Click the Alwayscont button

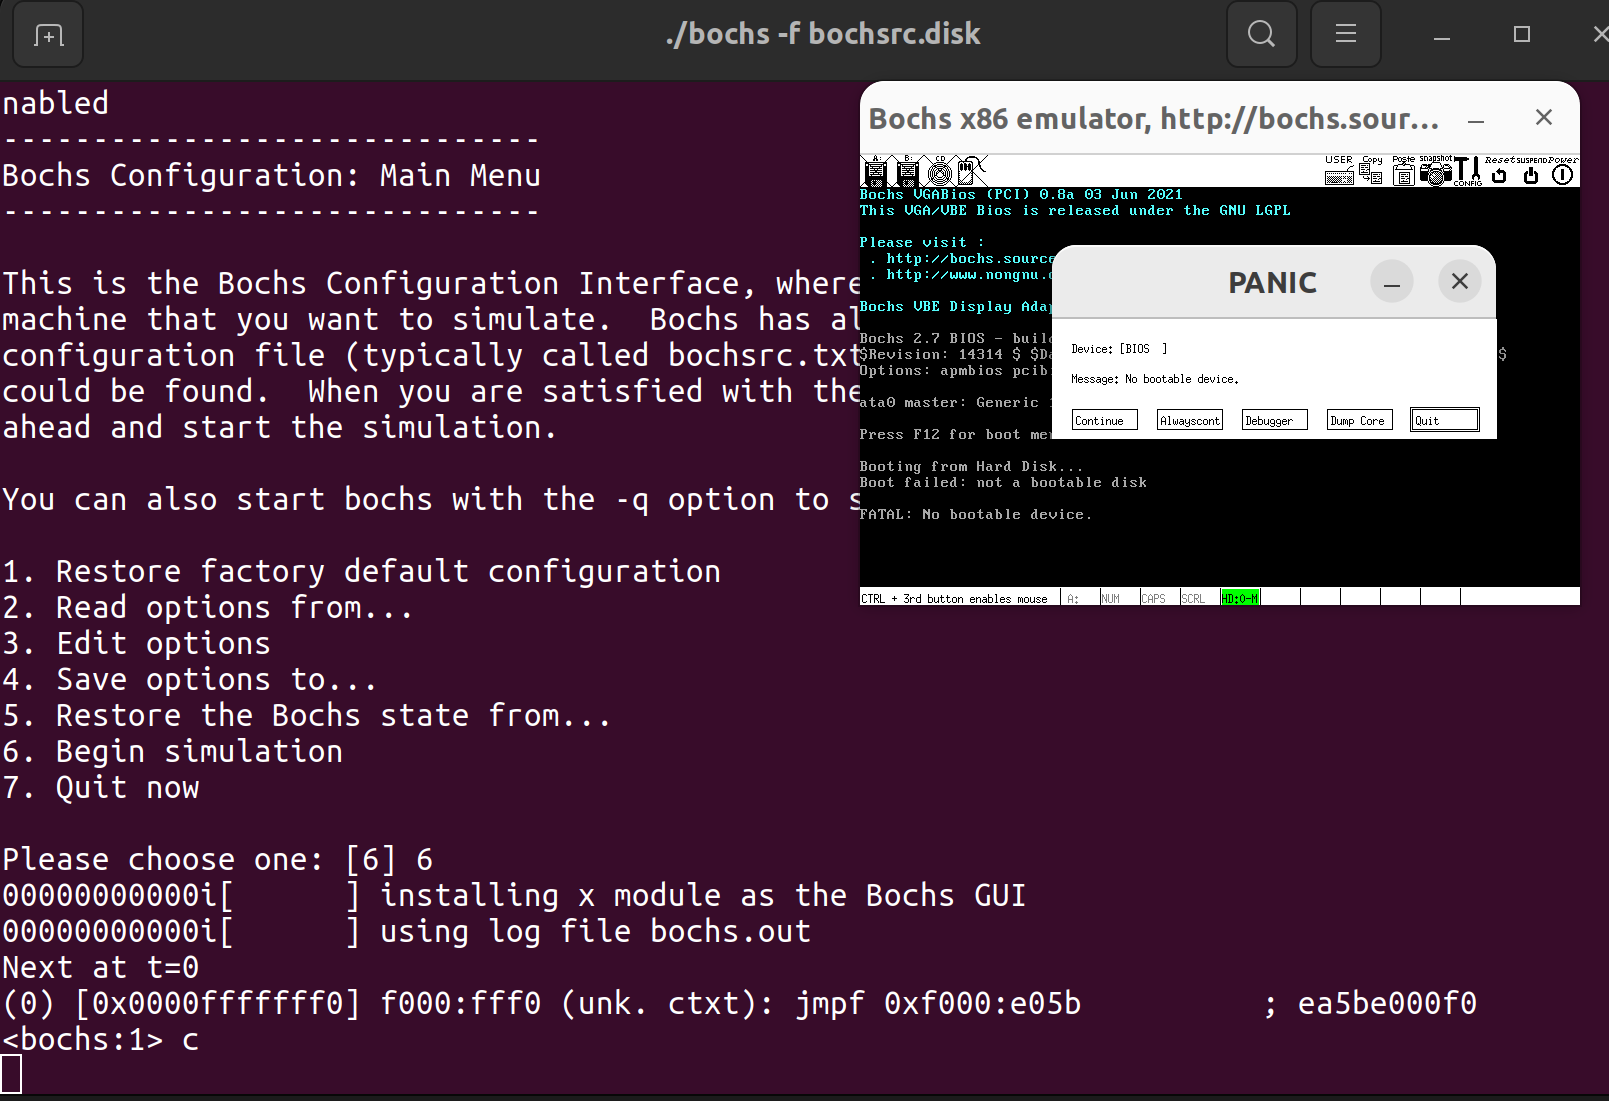click(x=1190, y=420)
